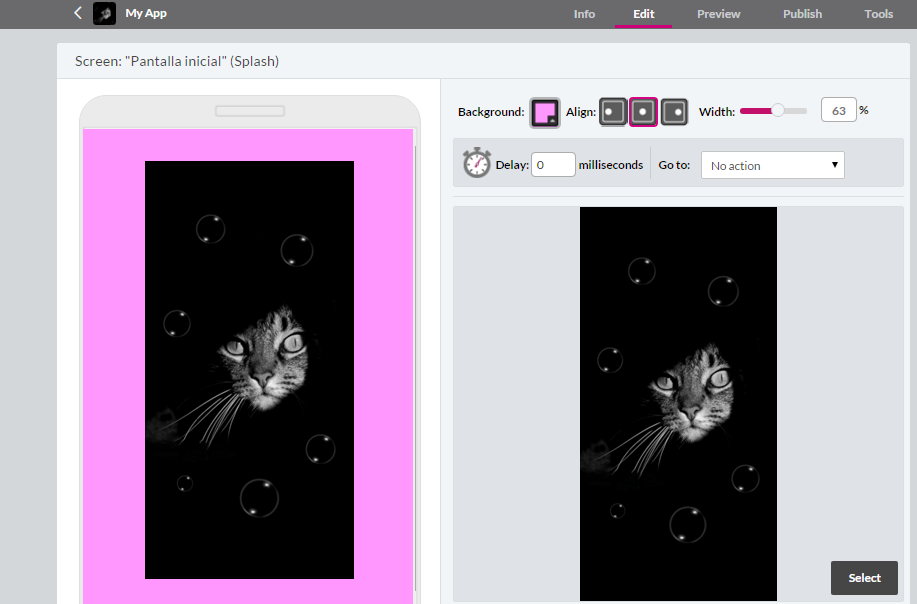Switch to the Info tab
Viewport: 917px width, 604px height.
tap(584, 14)
